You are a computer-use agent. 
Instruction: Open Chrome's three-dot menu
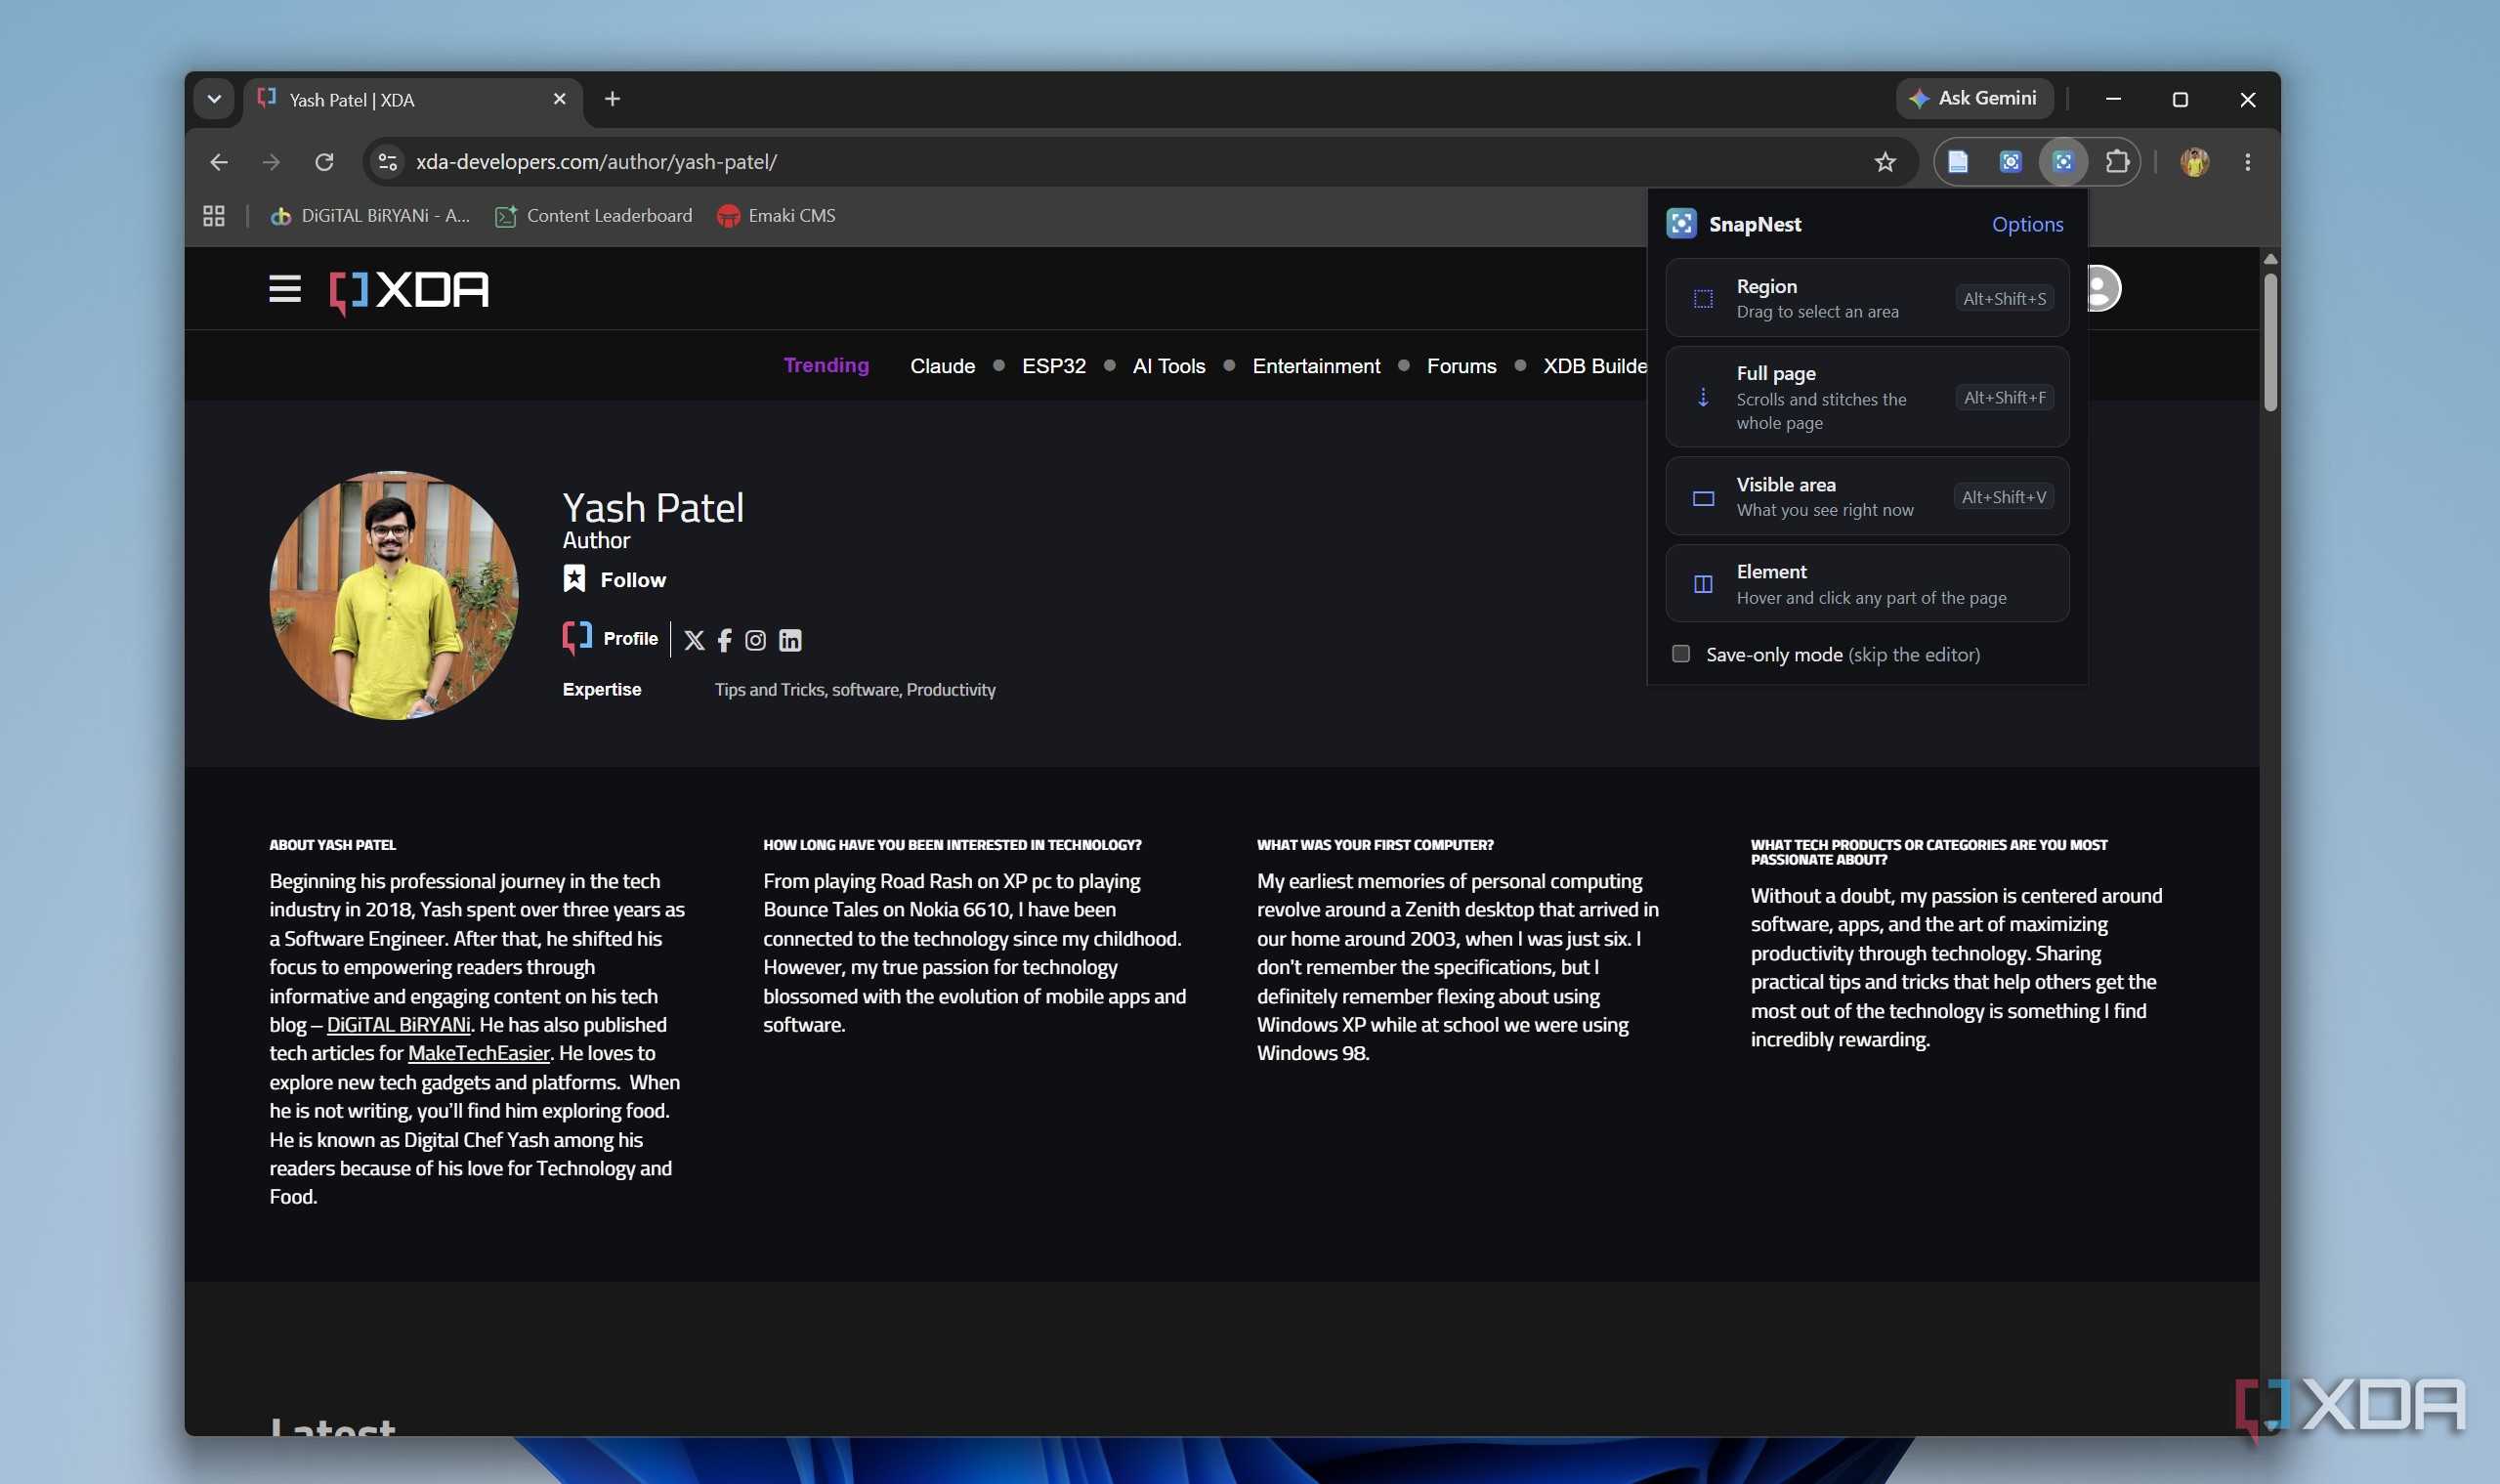click(2248, 162)
